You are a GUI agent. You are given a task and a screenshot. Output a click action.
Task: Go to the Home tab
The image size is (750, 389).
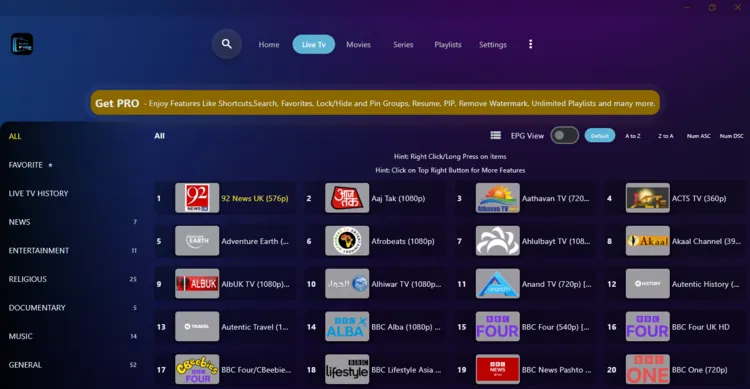click(269, 44)
